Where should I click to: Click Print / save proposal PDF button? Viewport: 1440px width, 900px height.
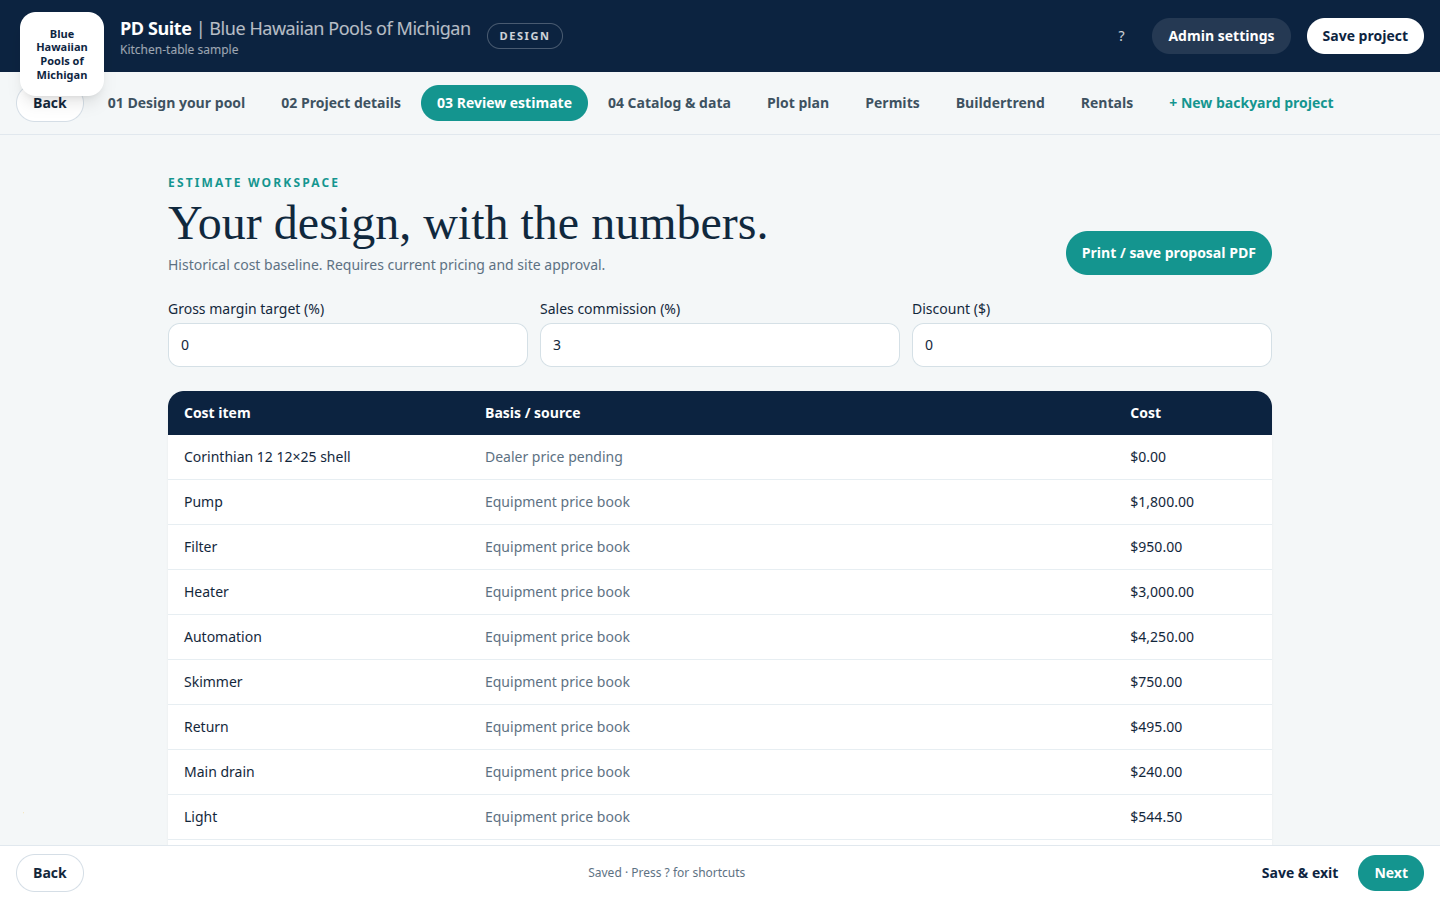1169,253
